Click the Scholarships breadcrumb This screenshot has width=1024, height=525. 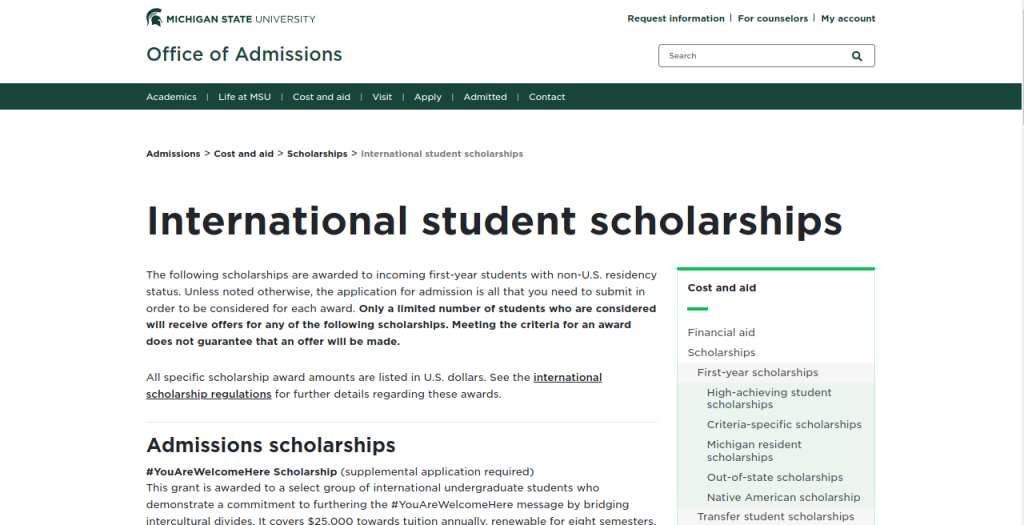pos(317,154)
